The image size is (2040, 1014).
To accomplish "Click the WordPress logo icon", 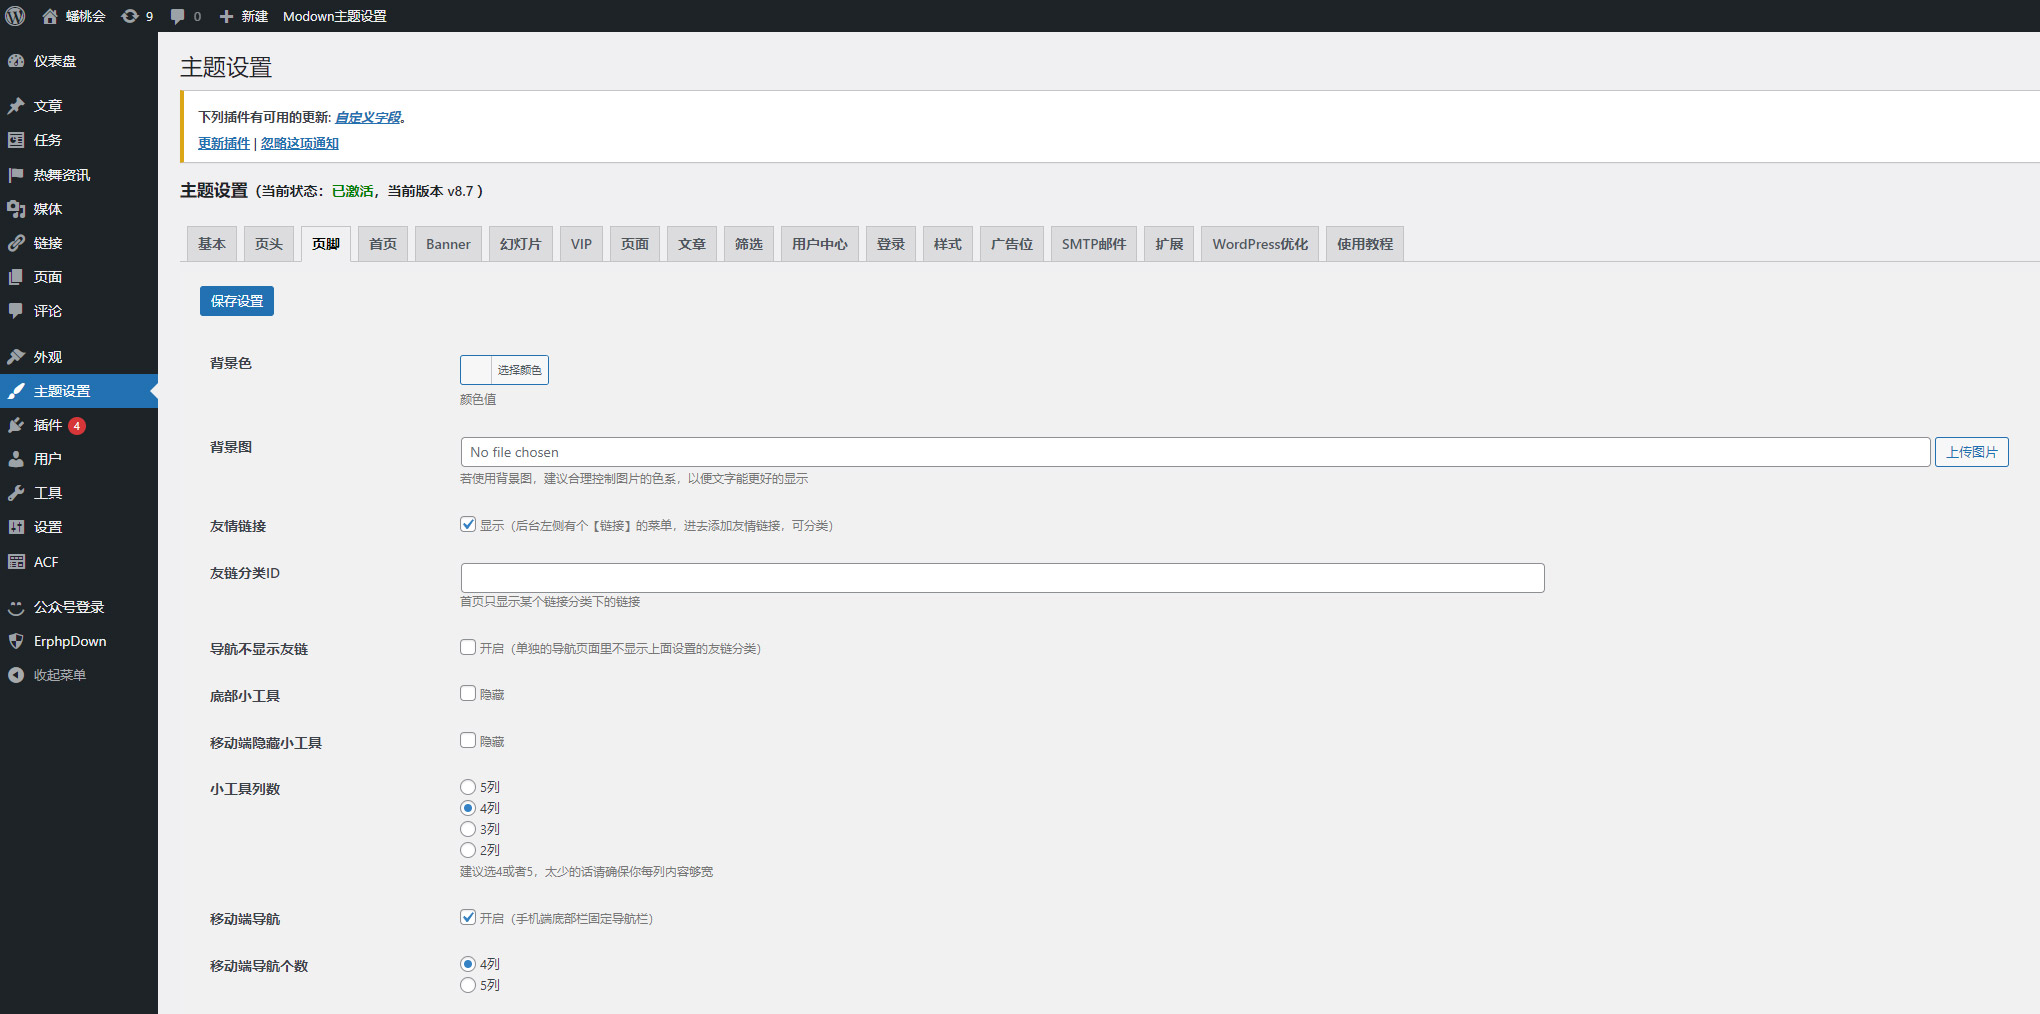I will point(16,16).
